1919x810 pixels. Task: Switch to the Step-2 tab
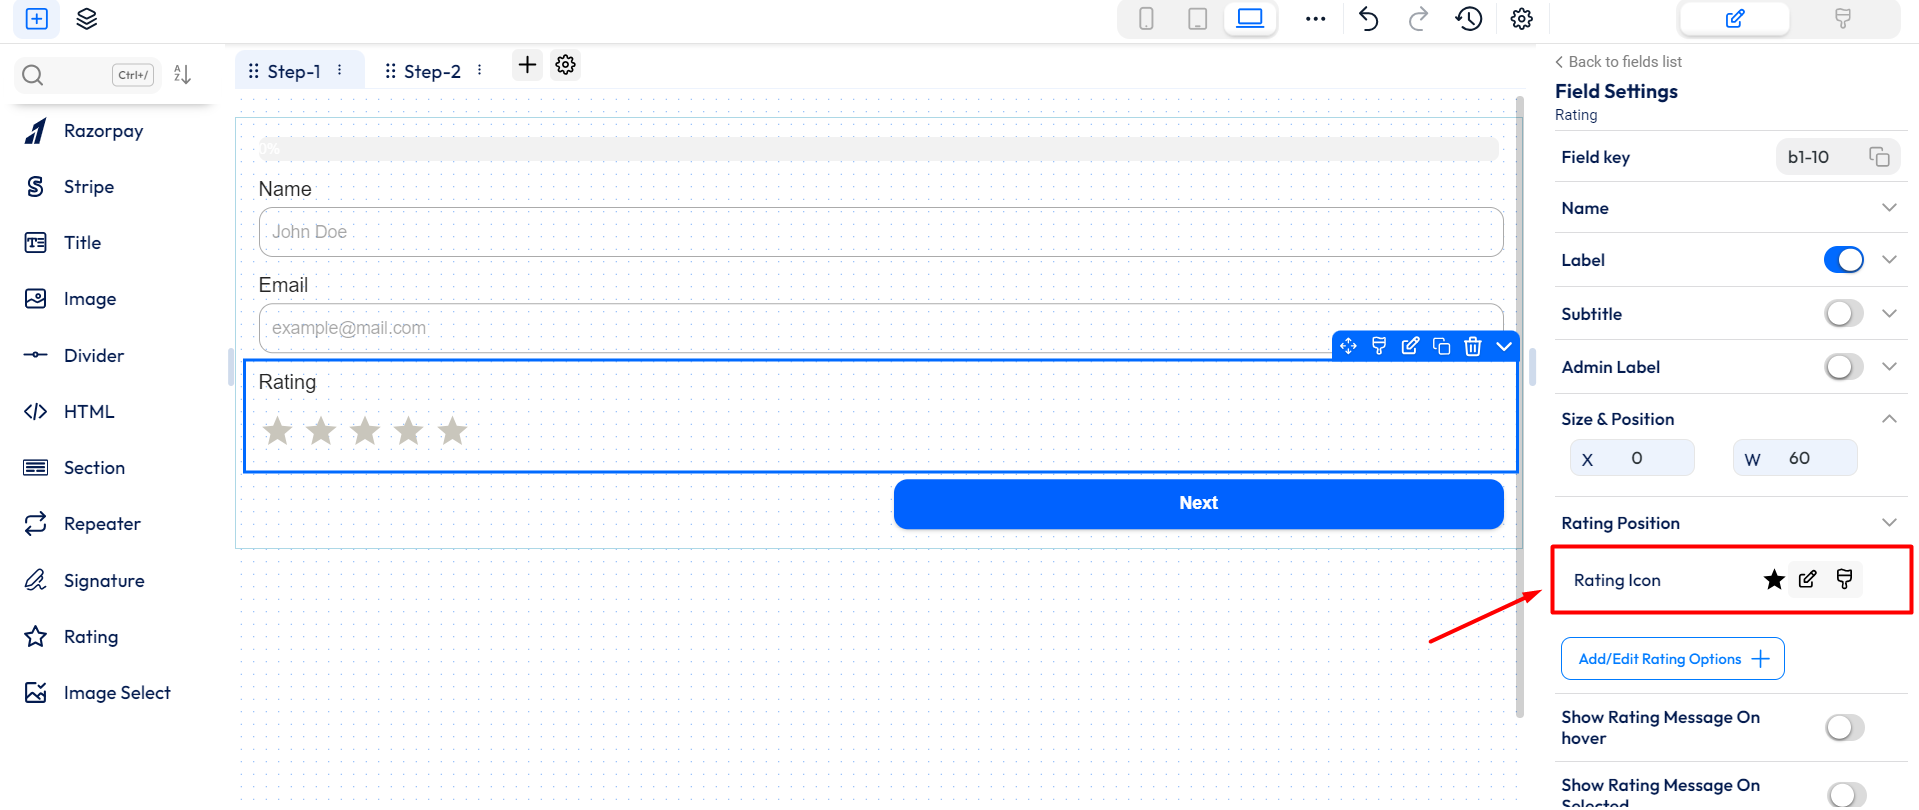tap(431, 71)
